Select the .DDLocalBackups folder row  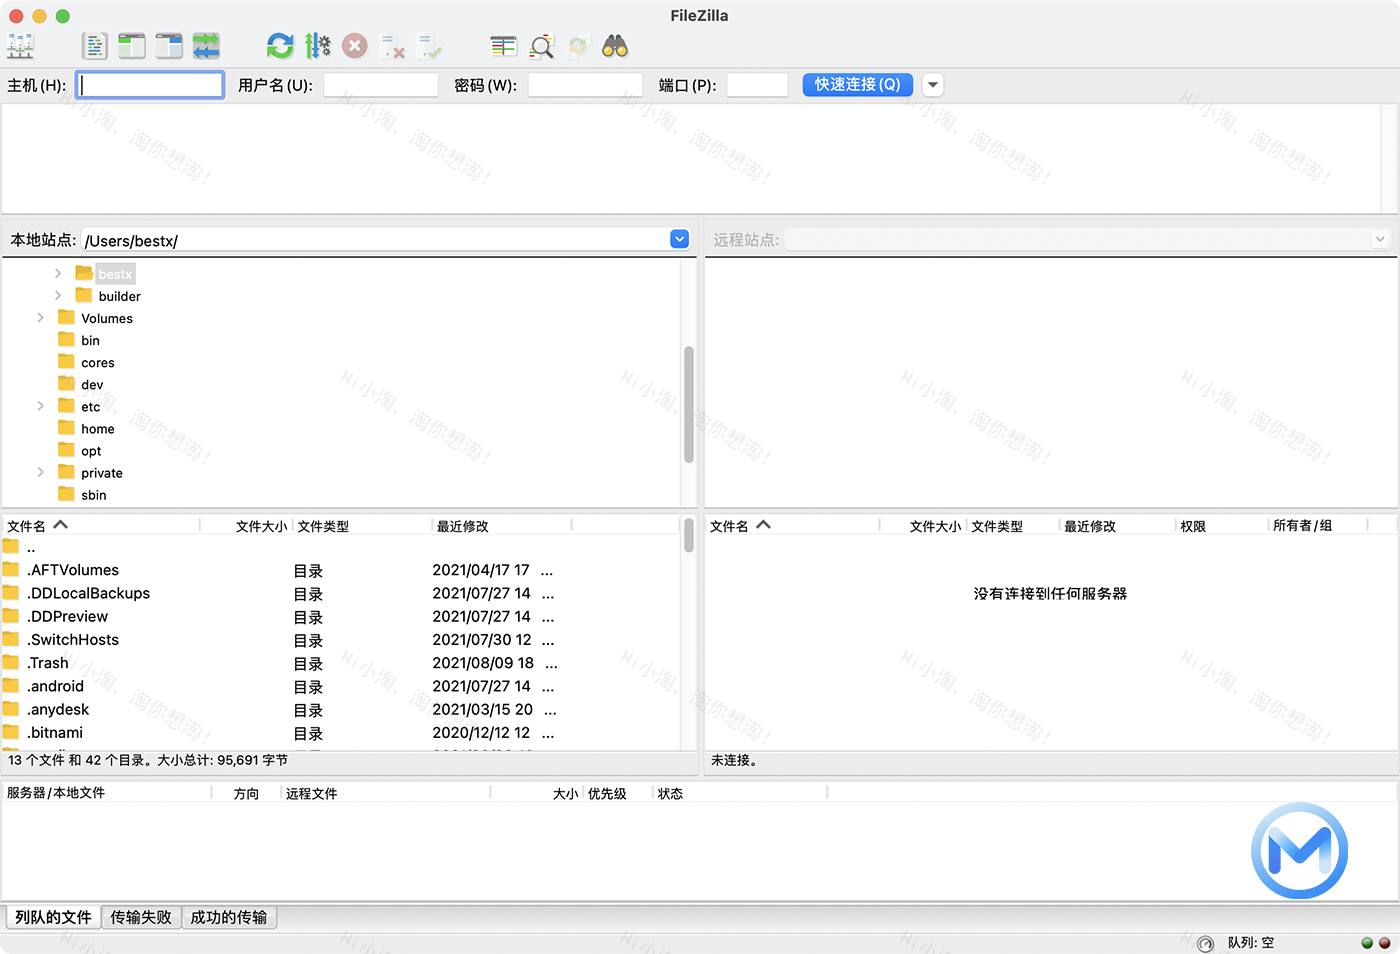tap(340, 593)
